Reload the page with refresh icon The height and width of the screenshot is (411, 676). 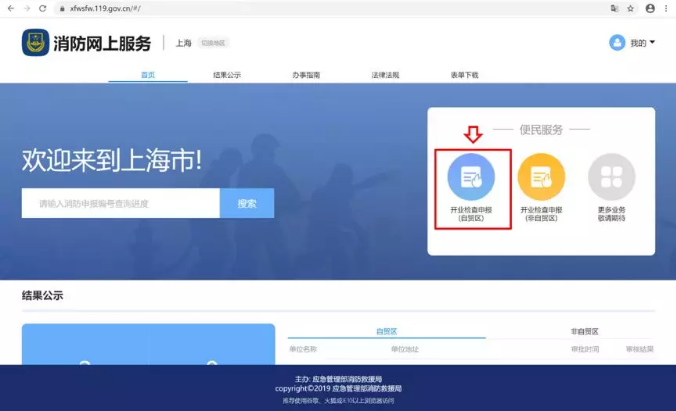click(x=44, y=8)
